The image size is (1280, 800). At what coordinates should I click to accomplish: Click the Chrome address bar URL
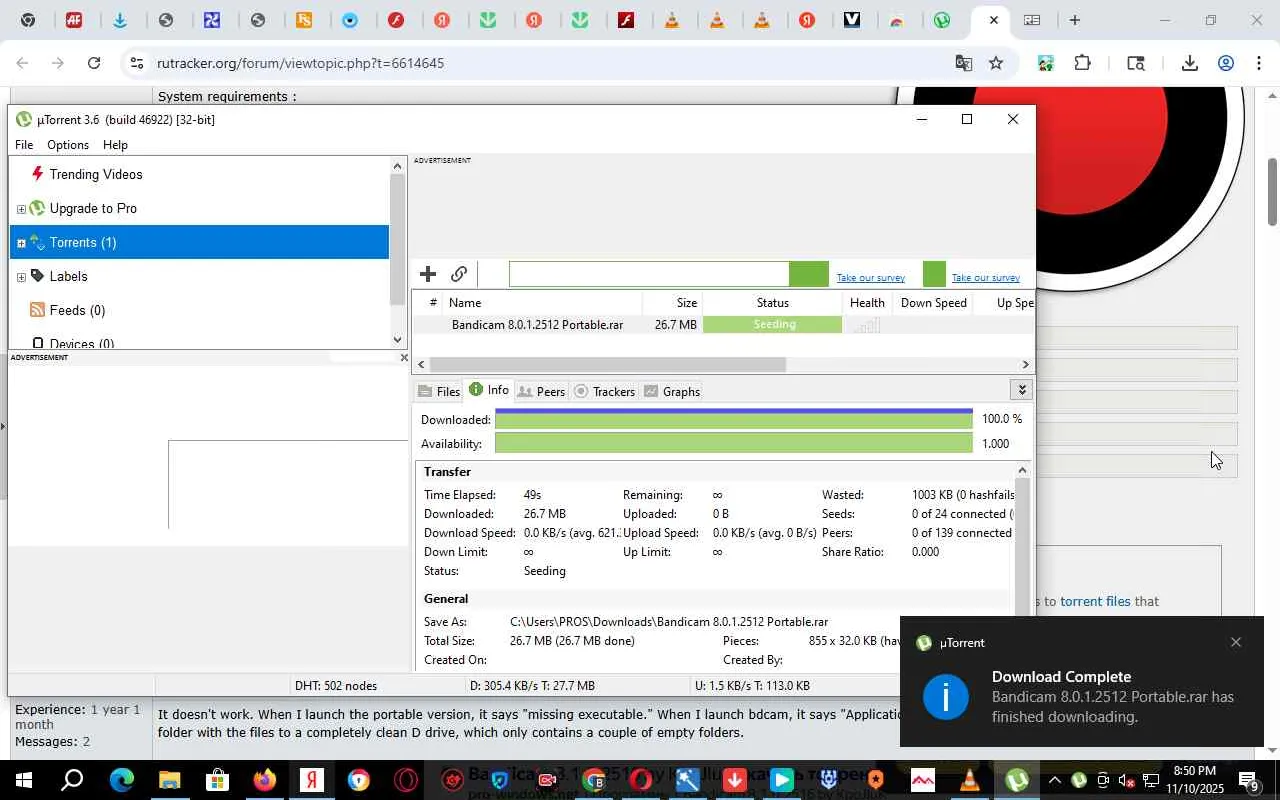pos(300,63)
